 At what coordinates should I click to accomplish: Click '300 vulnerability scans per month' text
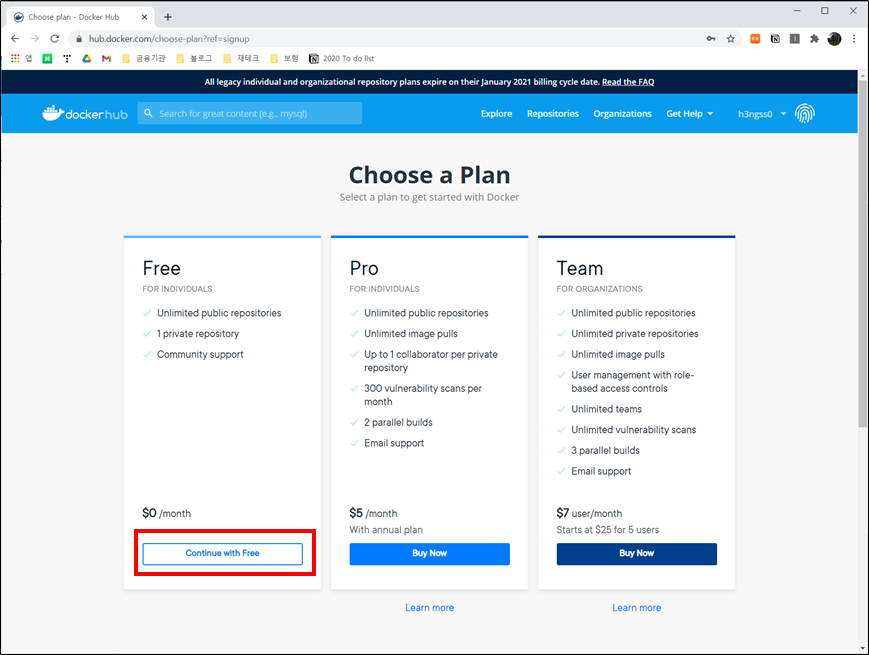click(423, 395)
